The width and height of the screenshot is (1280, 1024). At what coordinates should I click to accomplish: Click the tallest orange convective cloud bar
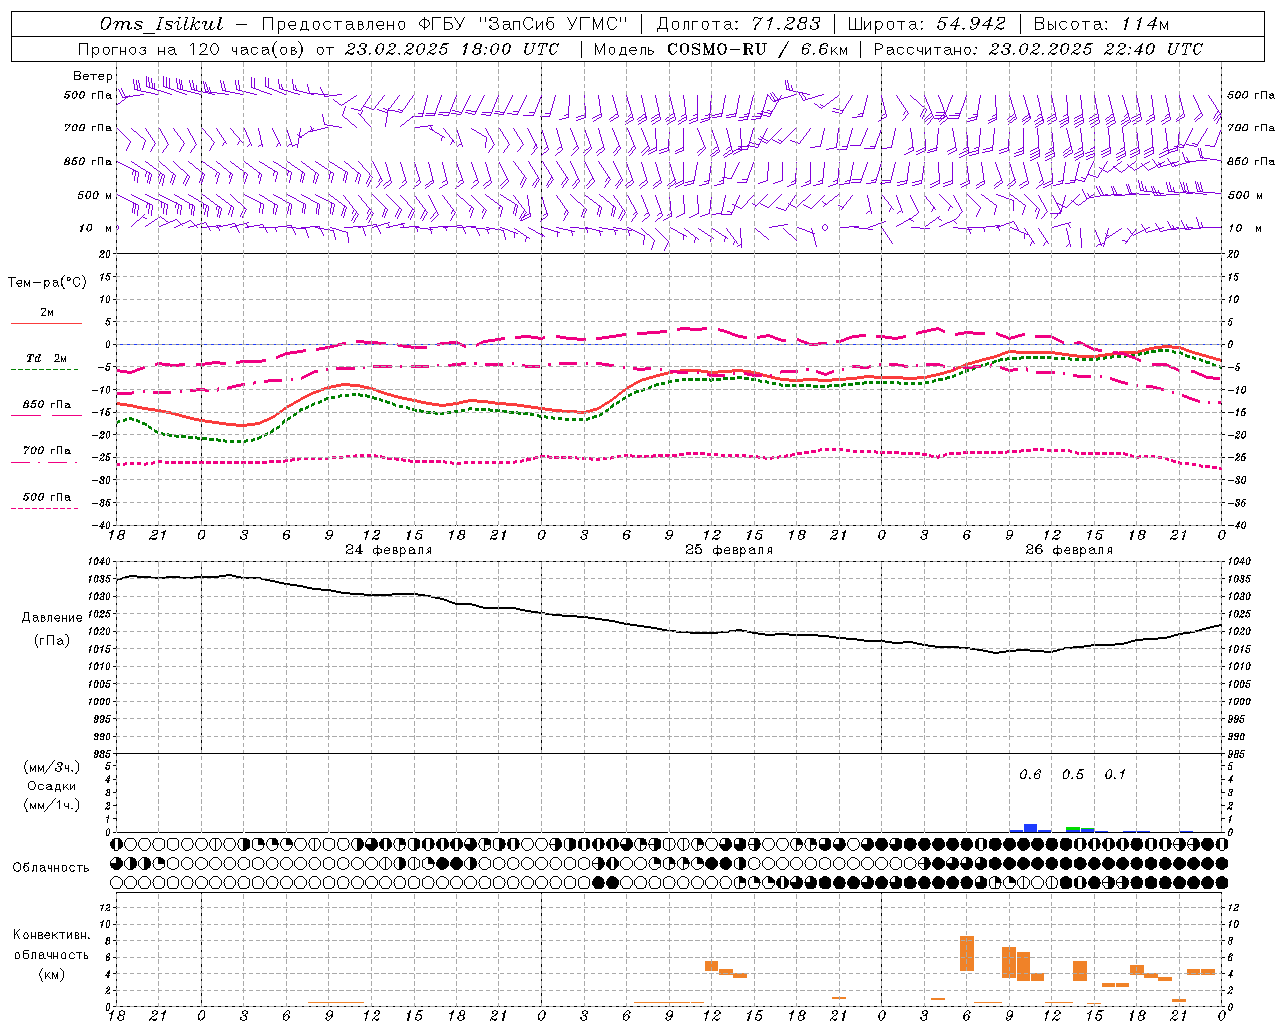tap(967, 953)
